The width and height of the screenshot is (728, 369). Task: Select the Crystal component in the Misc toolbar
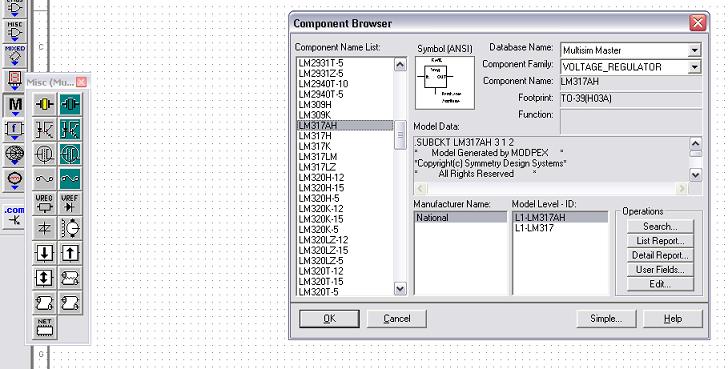tap(45, 104)
